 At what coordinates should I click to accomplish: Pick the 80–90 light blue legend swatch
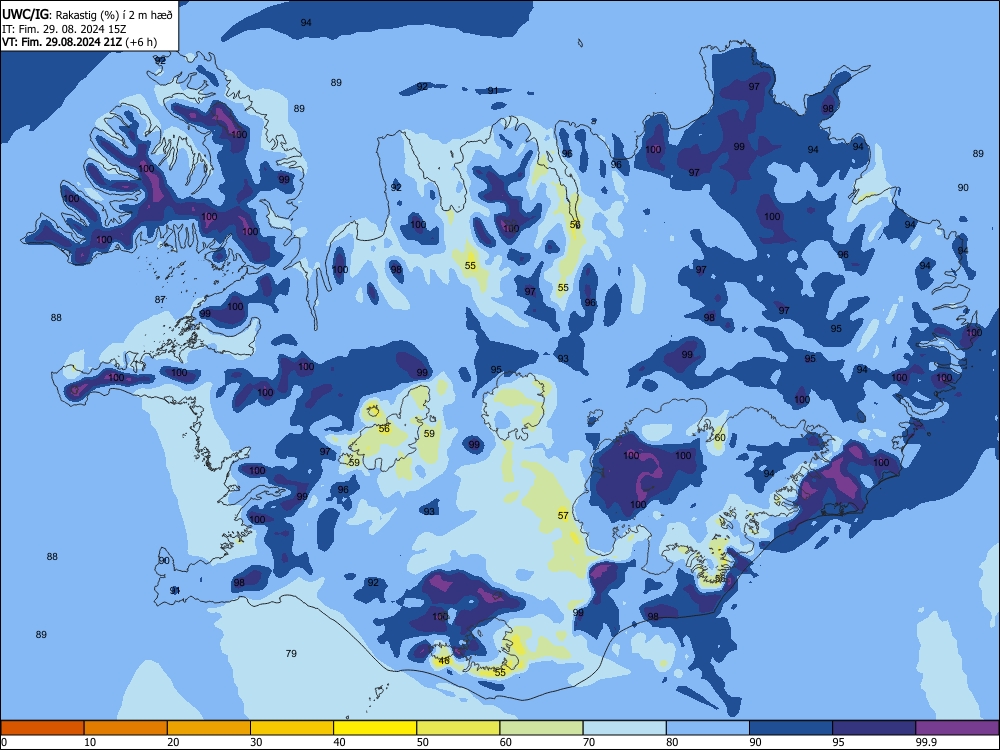click(x=708, y=728)
